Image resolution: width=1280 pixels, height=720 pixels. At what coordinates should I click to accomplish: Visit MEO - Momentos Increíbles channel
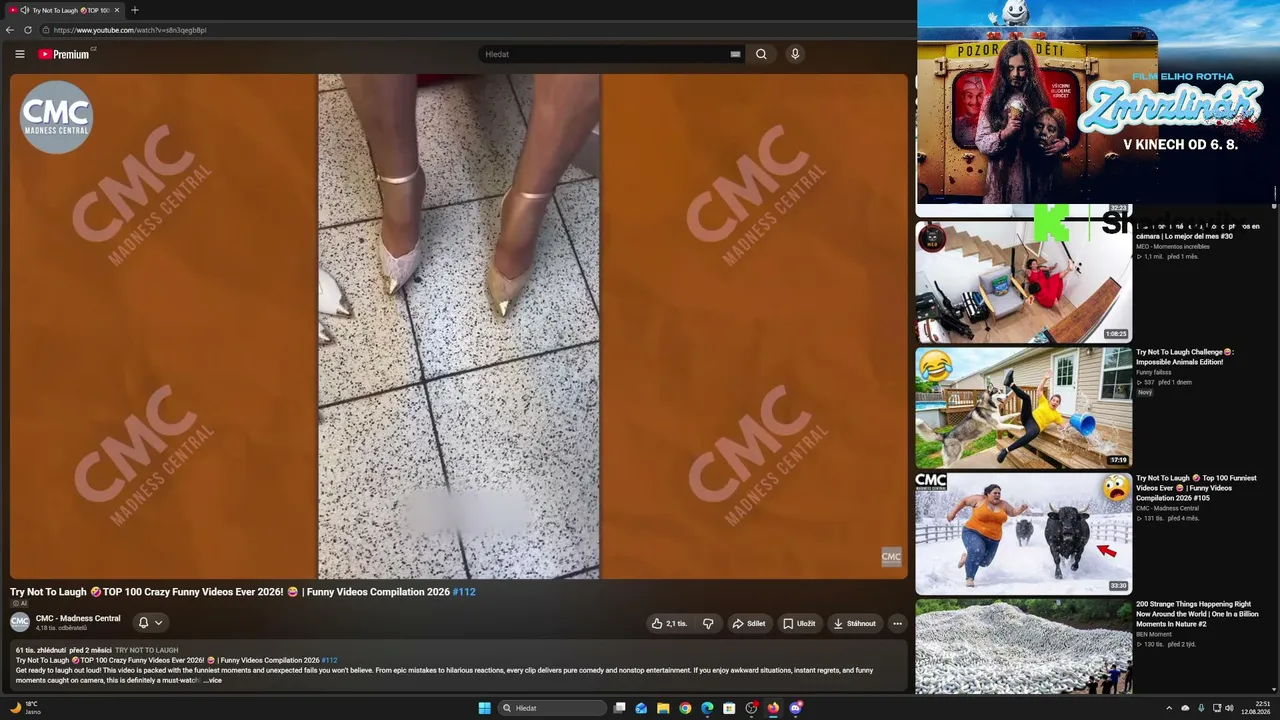point(1173,246)
